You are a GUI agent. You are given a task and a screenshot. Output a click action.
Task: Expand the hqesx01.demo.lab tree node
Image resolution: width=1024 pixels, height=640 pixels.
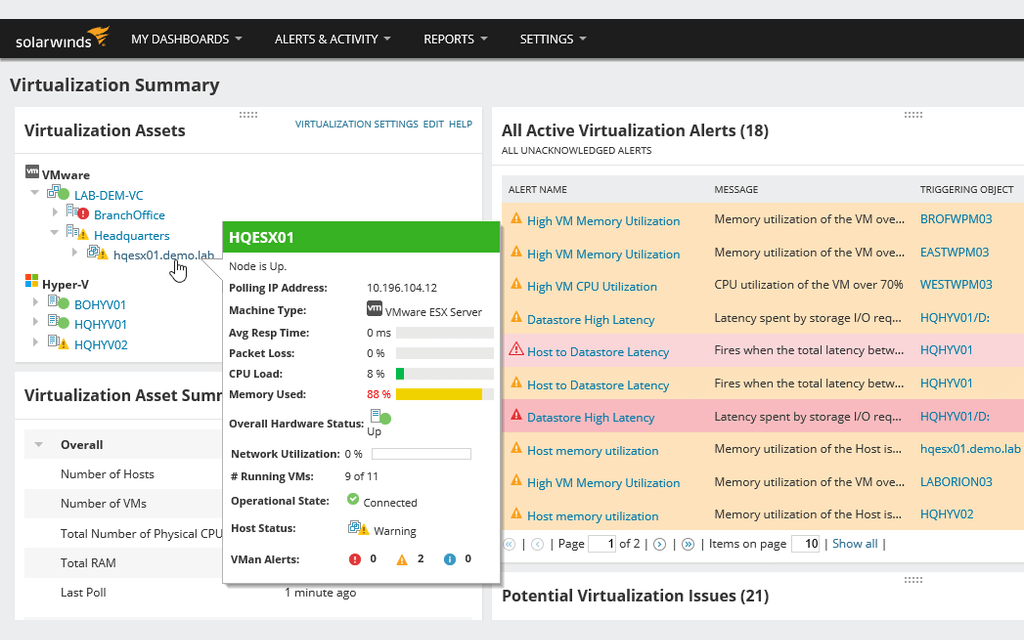(74, 252)
